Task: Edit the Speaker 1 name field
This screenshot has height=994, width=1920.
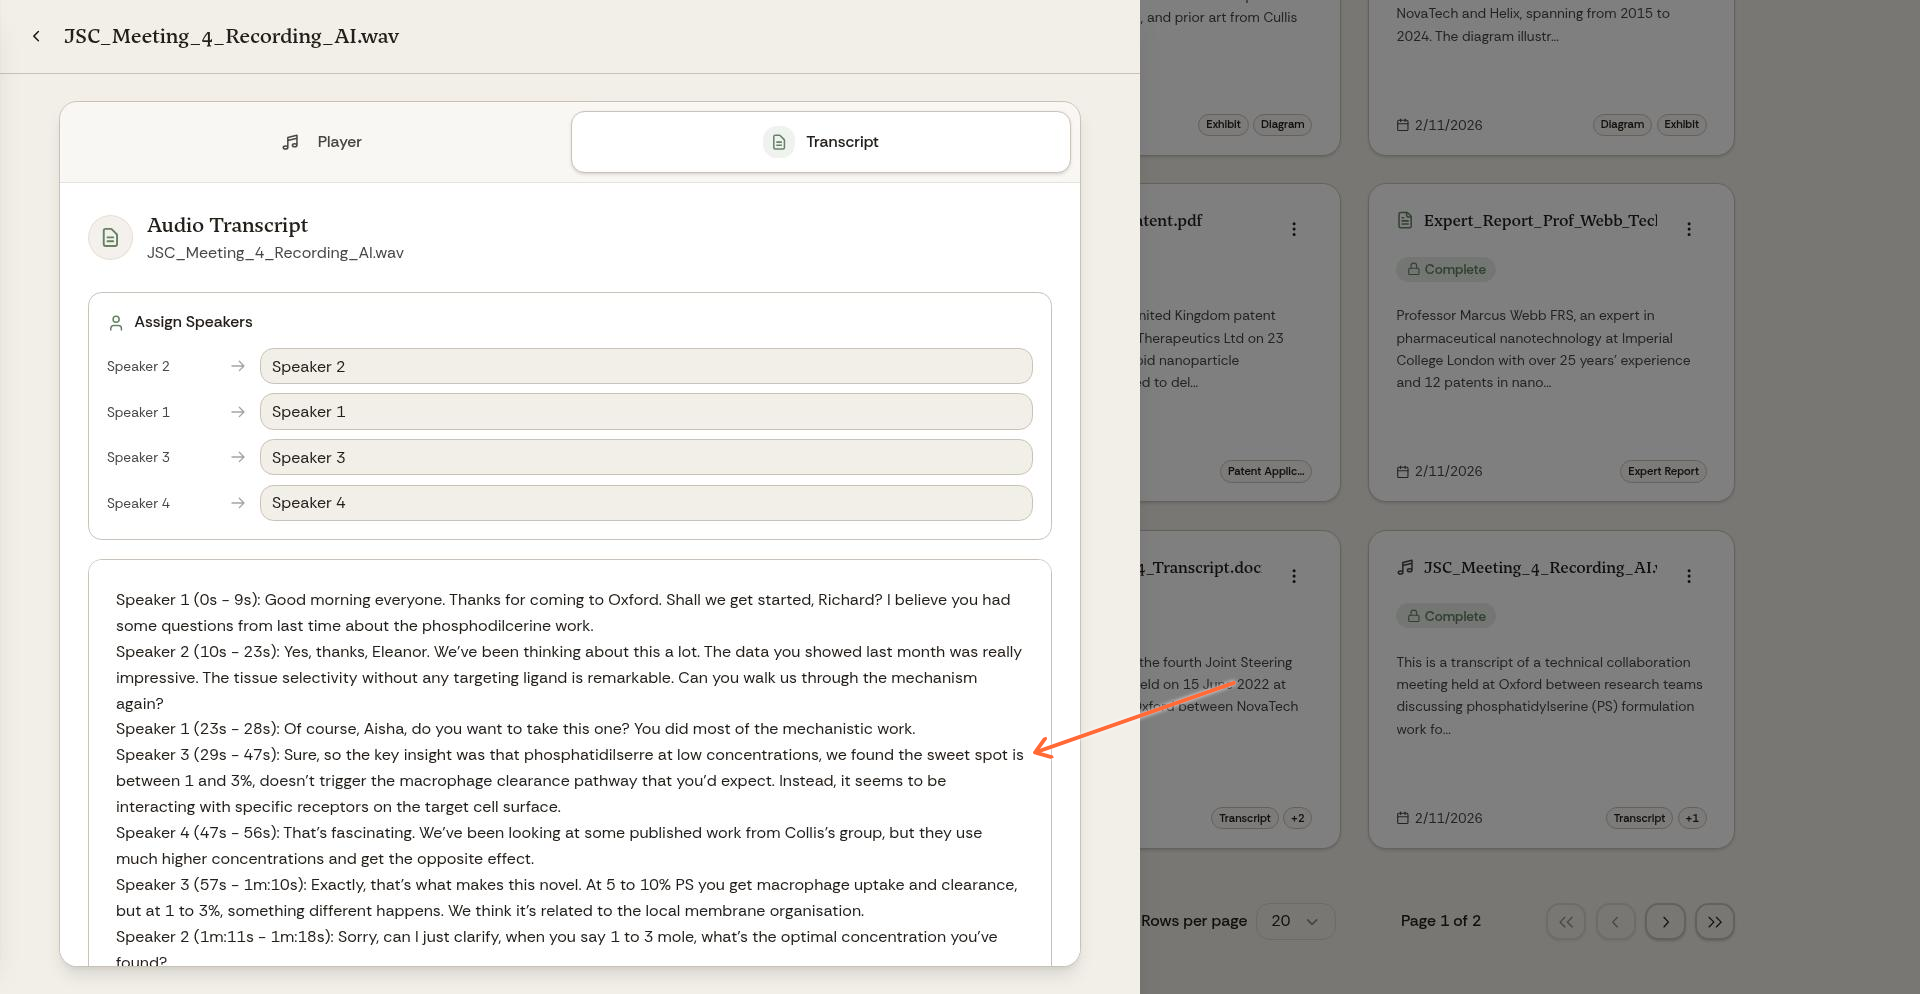Action: 645,412
